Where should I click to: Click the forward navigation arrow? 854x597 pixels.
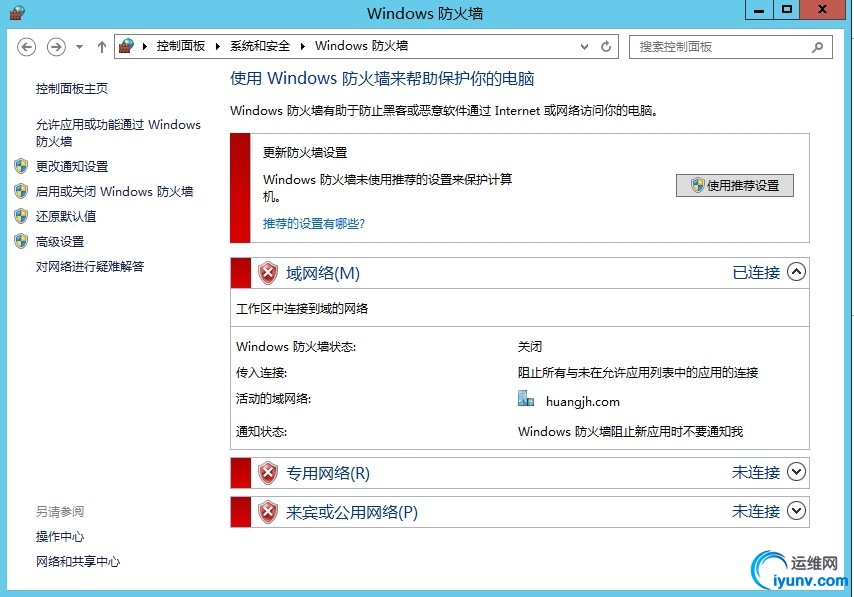coord(56,47)
